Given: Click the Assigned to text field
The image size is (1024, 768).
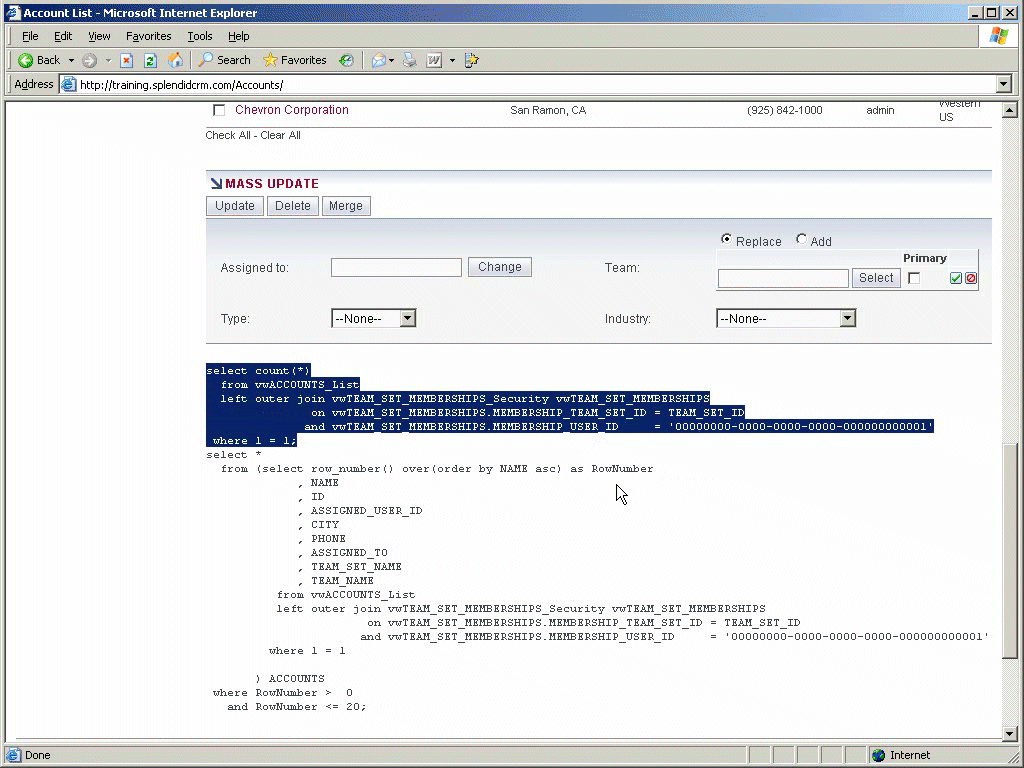Looking at the screenshot, I should coord(396,267).
